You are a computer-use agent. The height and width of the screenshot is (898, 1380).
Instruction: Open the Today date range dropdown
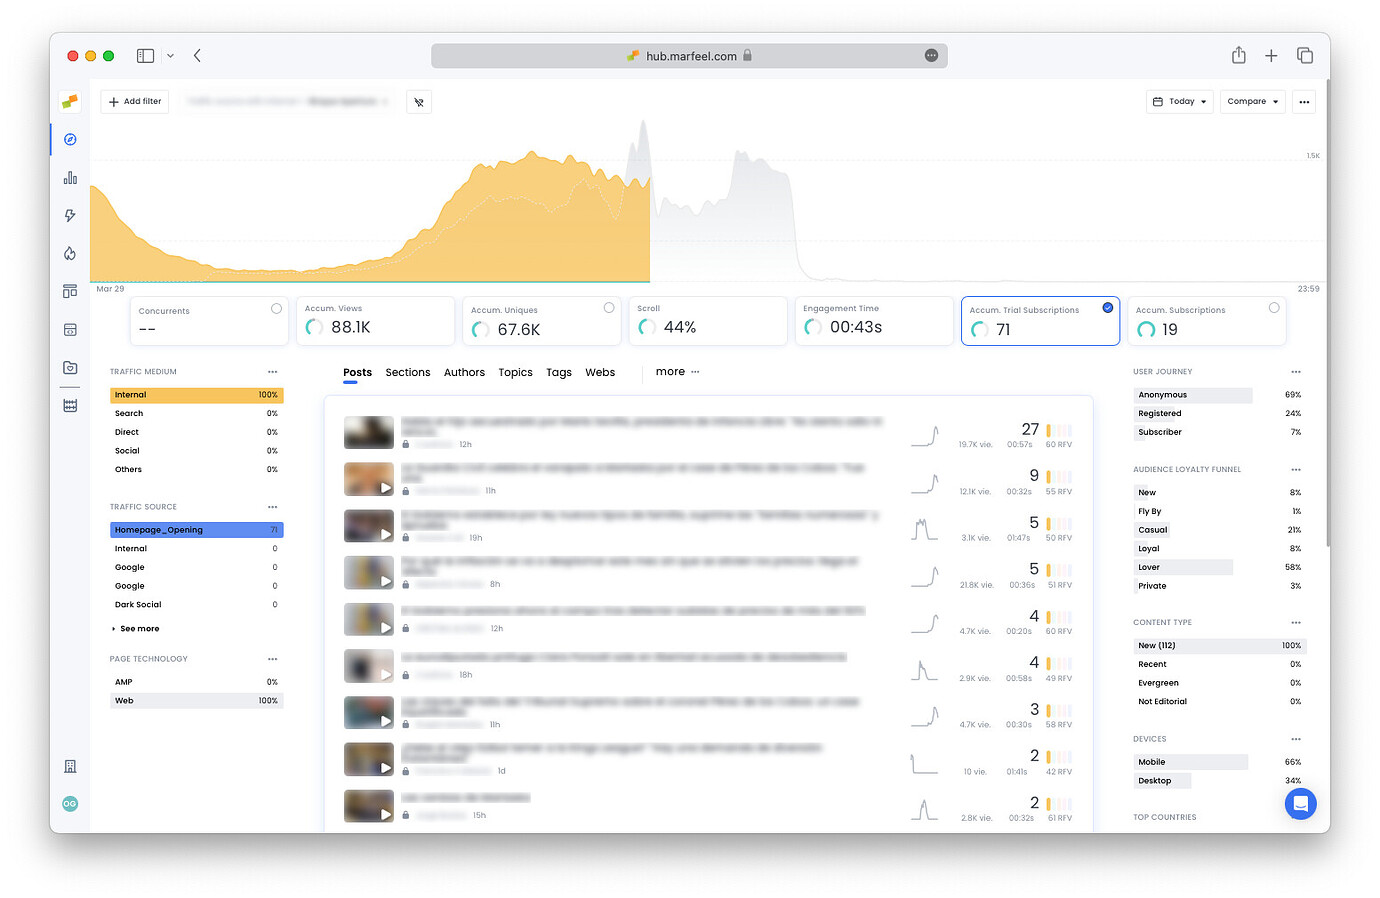coord(1179,101)
